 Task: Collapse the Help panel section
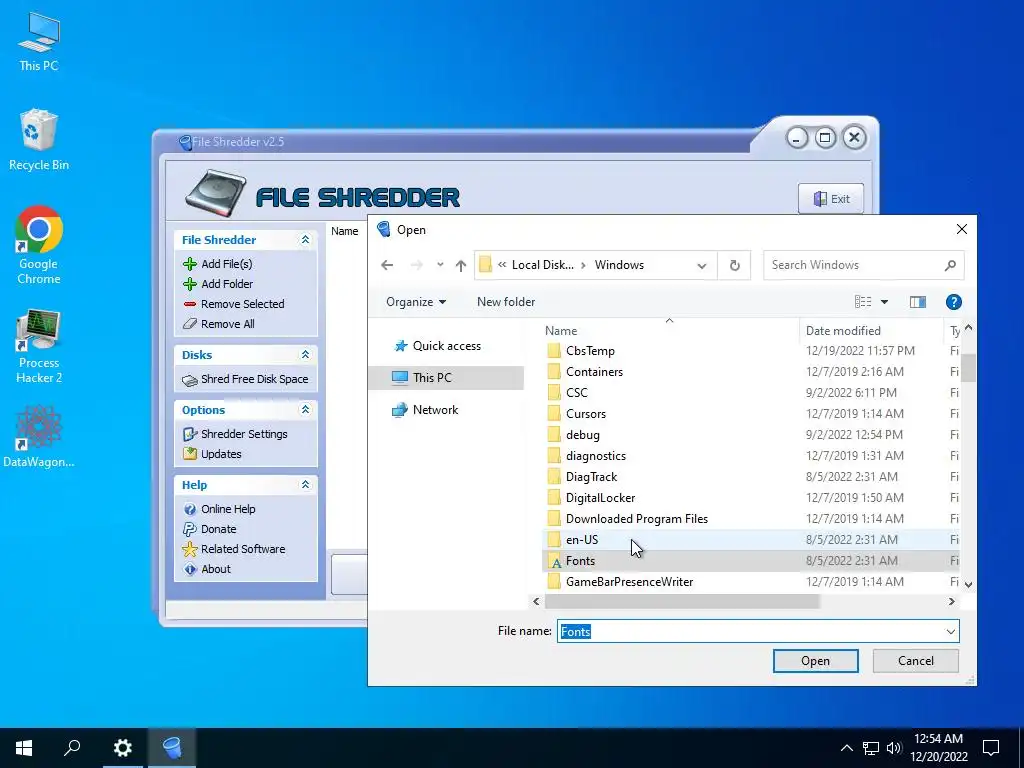coord(305,485)
